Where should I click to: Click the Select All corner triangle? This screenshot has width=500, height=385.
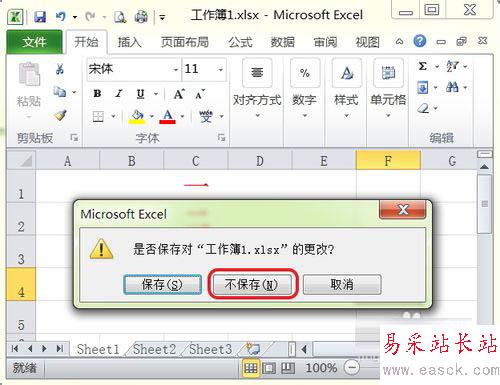click(x=21, y=160)
